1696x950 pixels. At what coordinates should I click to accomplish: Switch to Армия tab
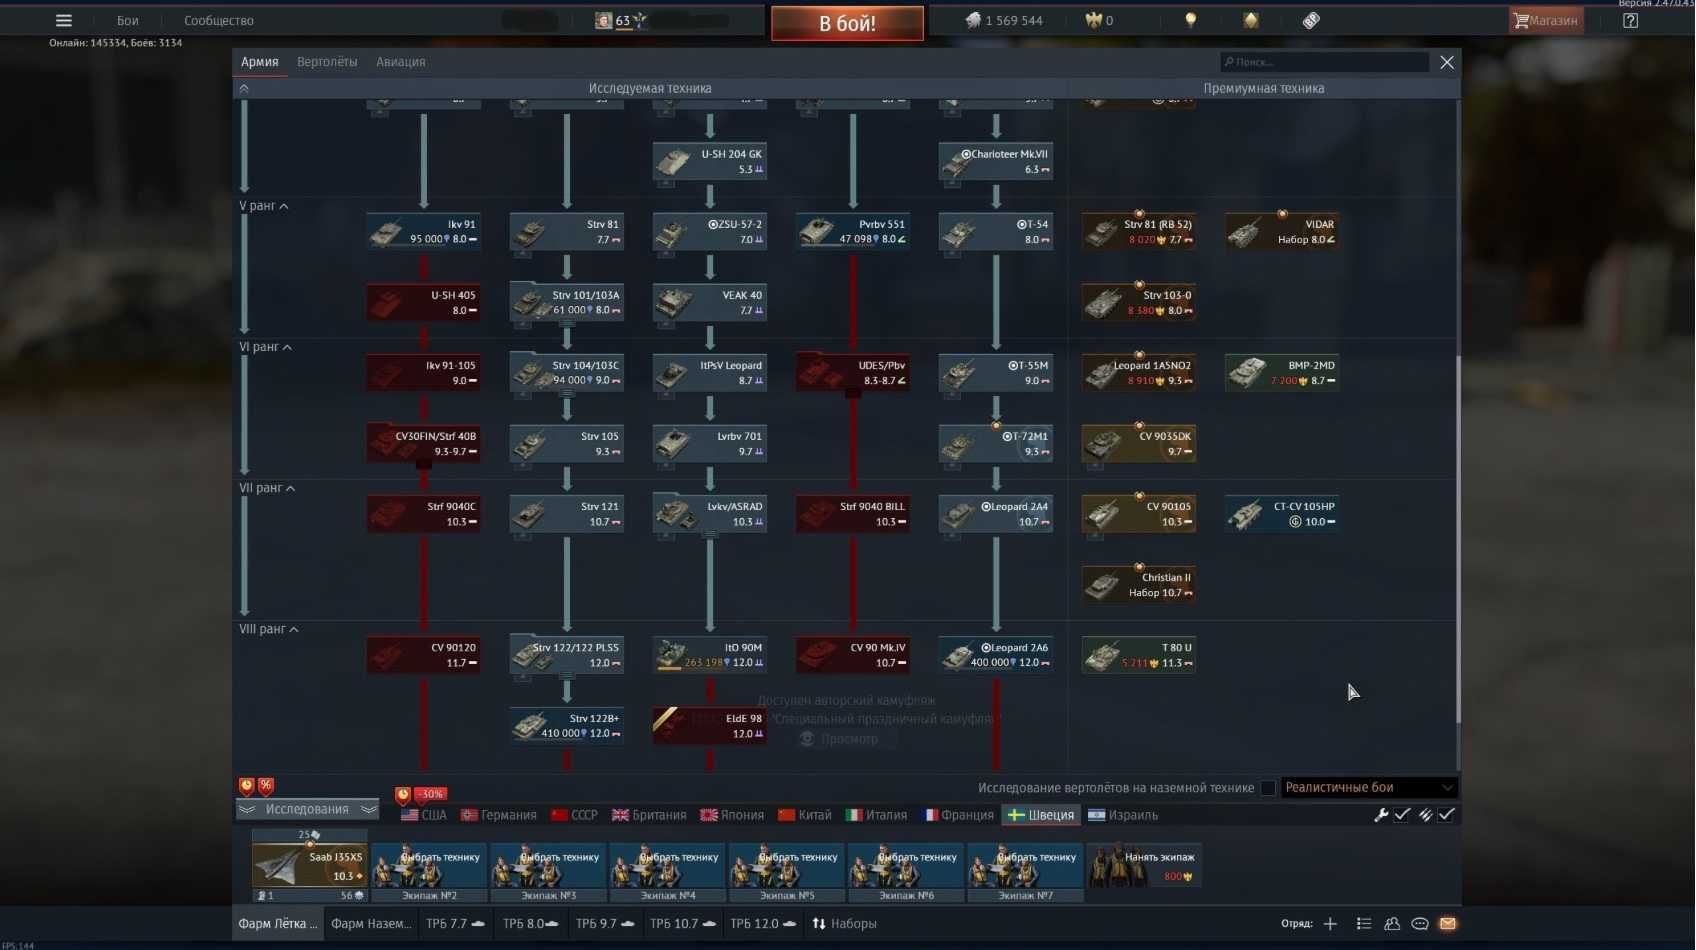pyautogui.click(x=259, y=62)
